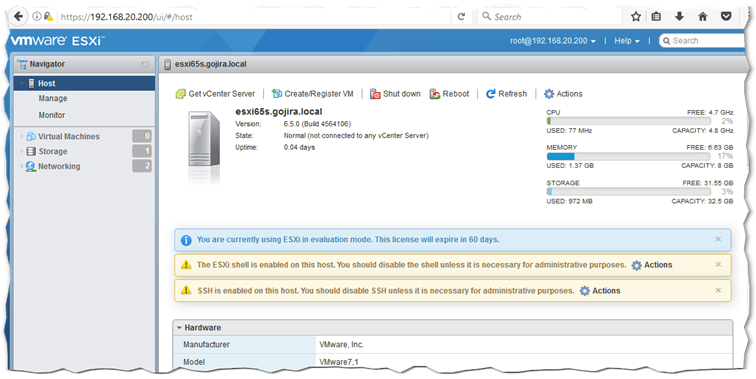756x379 pixels.
Task: Dismiss the SSH enabled warning
Action: 718,290
